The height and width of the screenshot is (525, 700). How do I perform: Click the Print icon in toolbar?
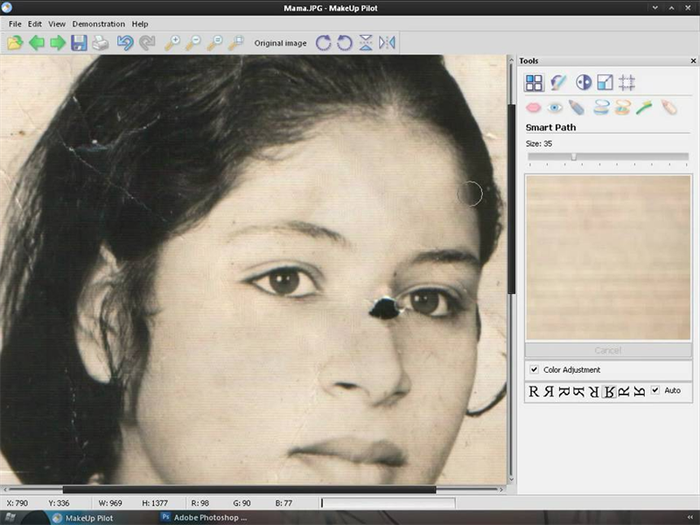point(100,43)
